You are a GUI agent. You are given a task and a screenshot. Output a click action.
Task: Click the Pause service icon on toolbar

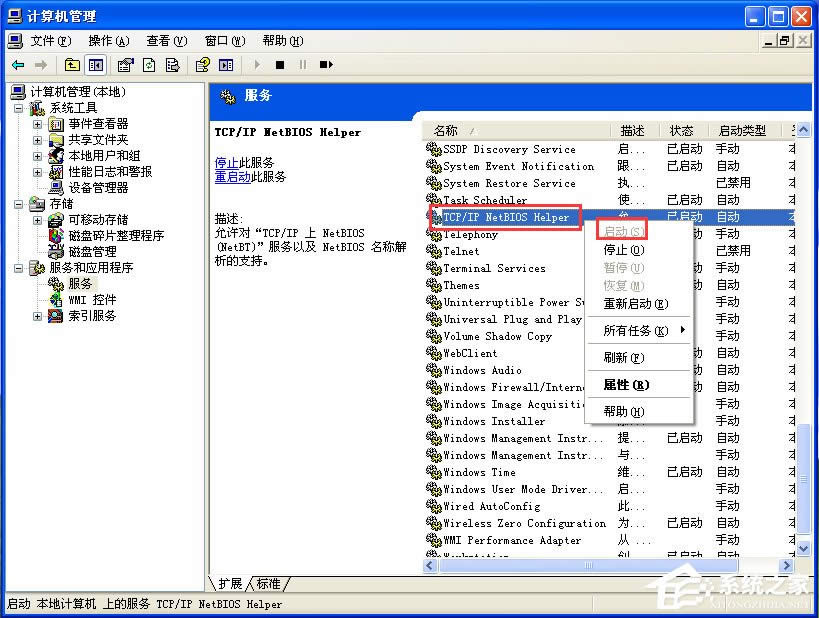coord(303,64)
